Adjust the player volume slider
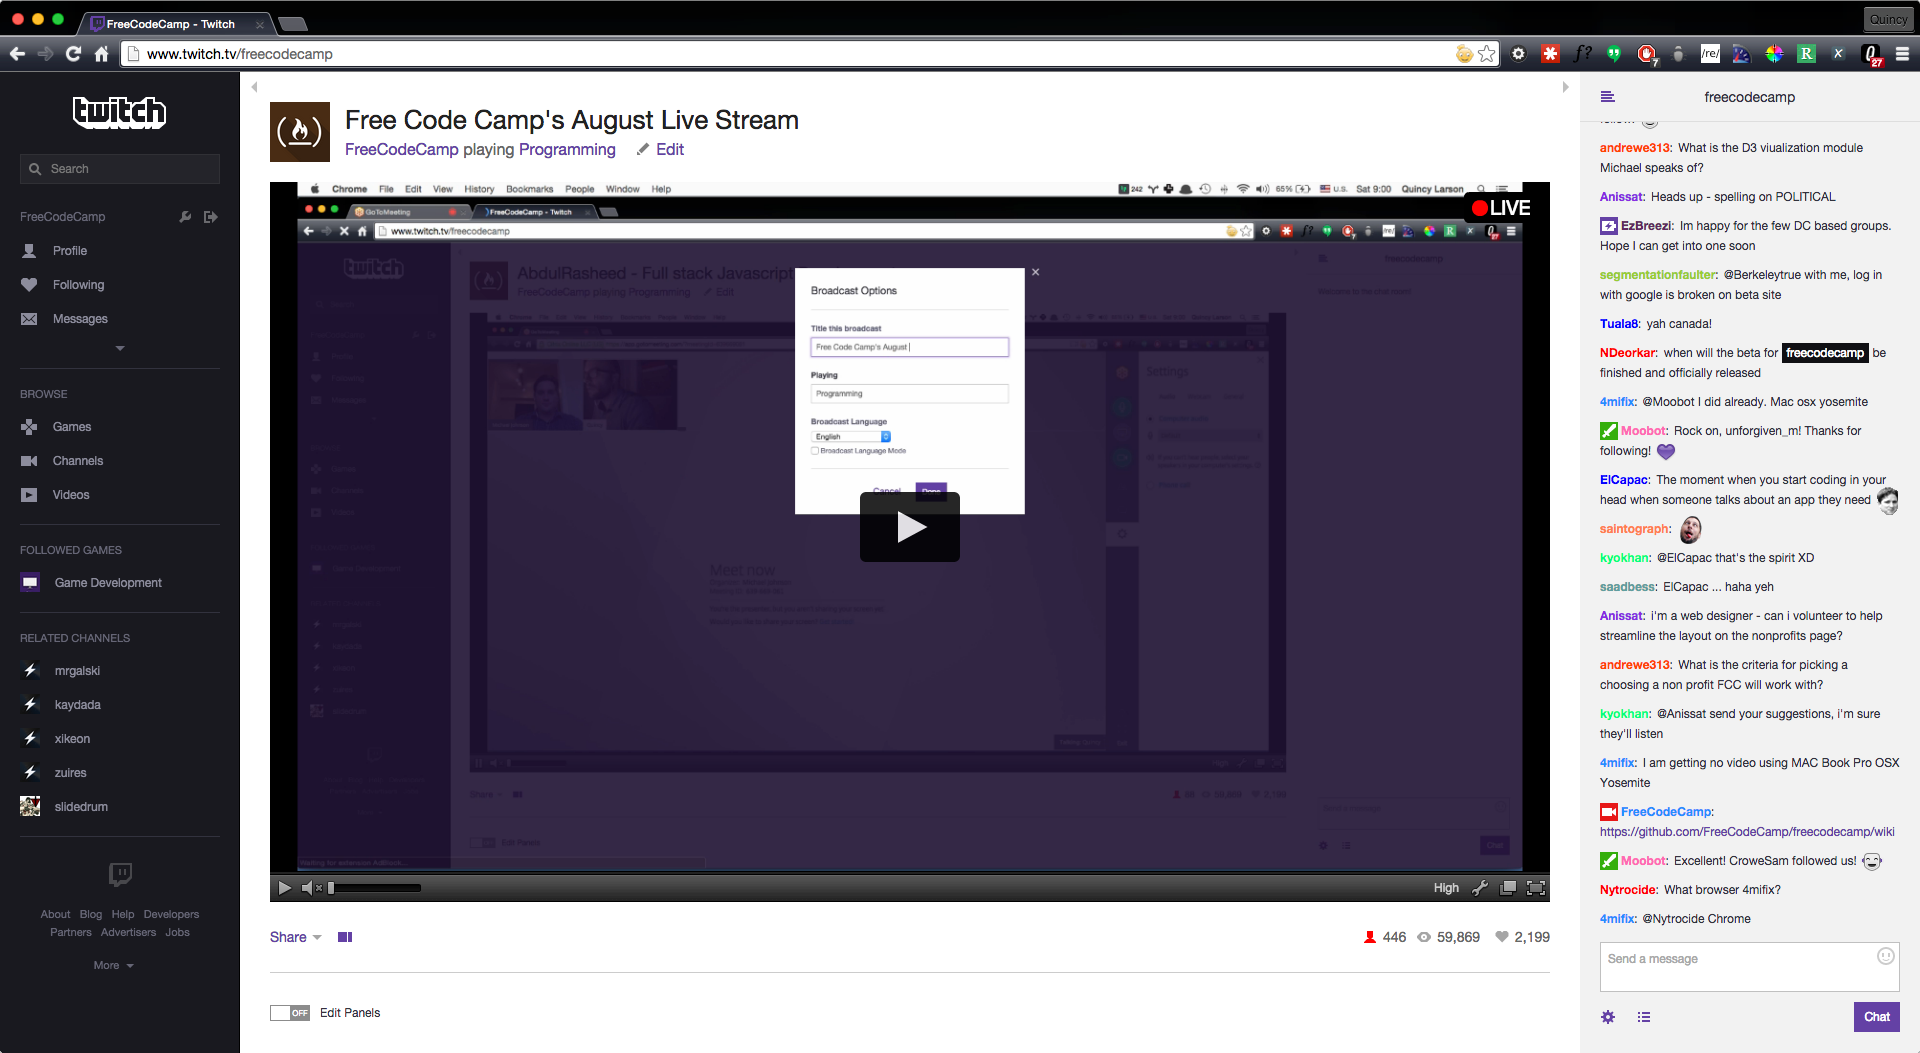1920x1053 pixels. click(375, 888)
